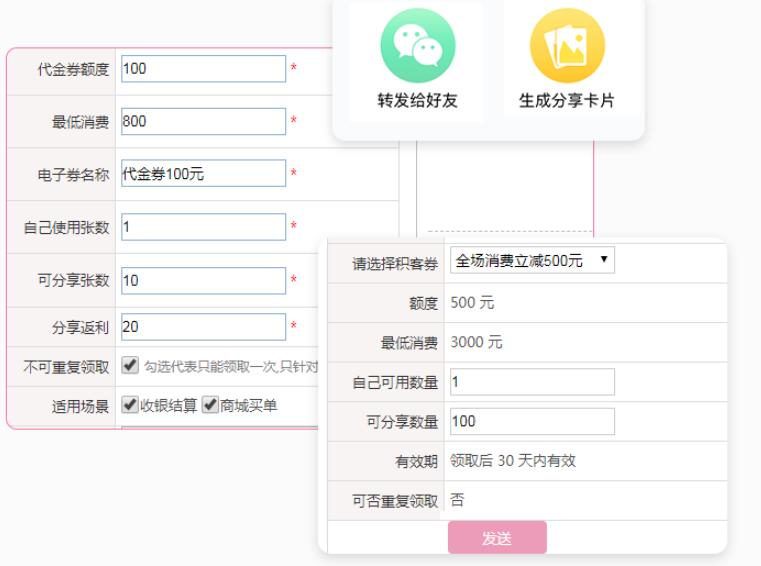Click the 额度 value 500 元
This screenshot has height=566, width=761.
coord(472,303)
